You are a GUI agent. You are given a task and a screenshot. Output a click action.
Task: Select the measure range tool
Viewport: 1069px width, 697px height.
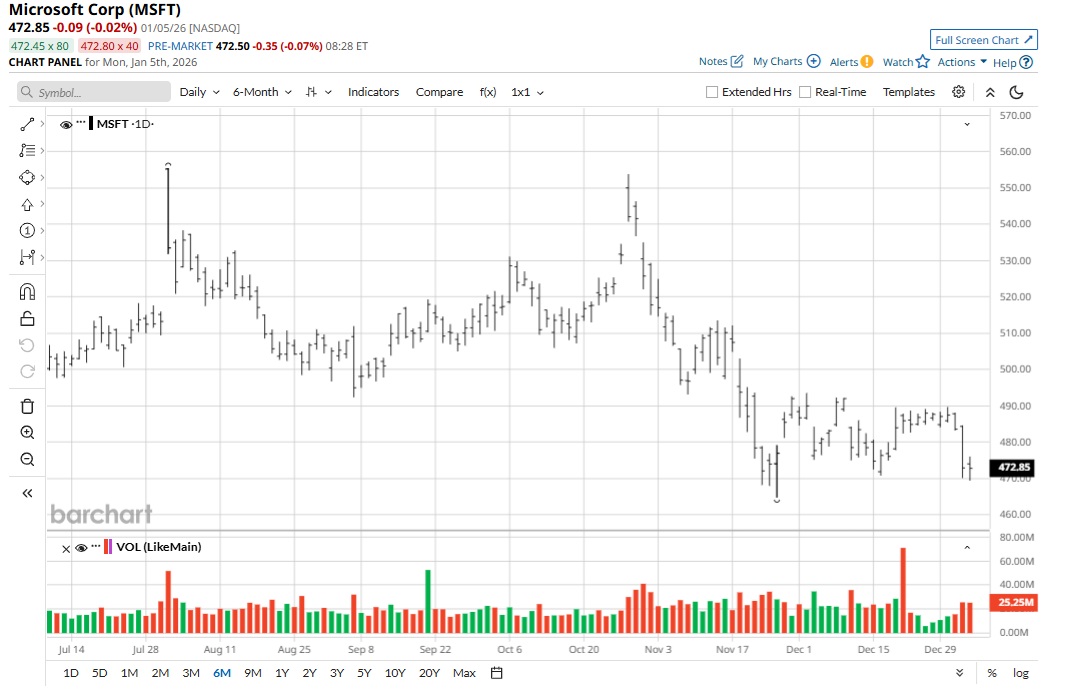coord(27,257)
